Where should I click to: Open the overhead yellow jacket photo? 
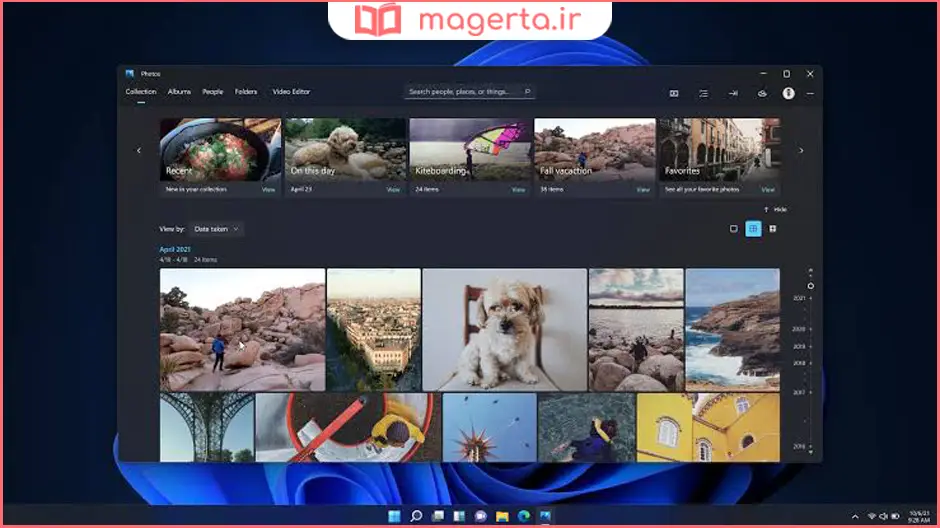coord(348,427)
